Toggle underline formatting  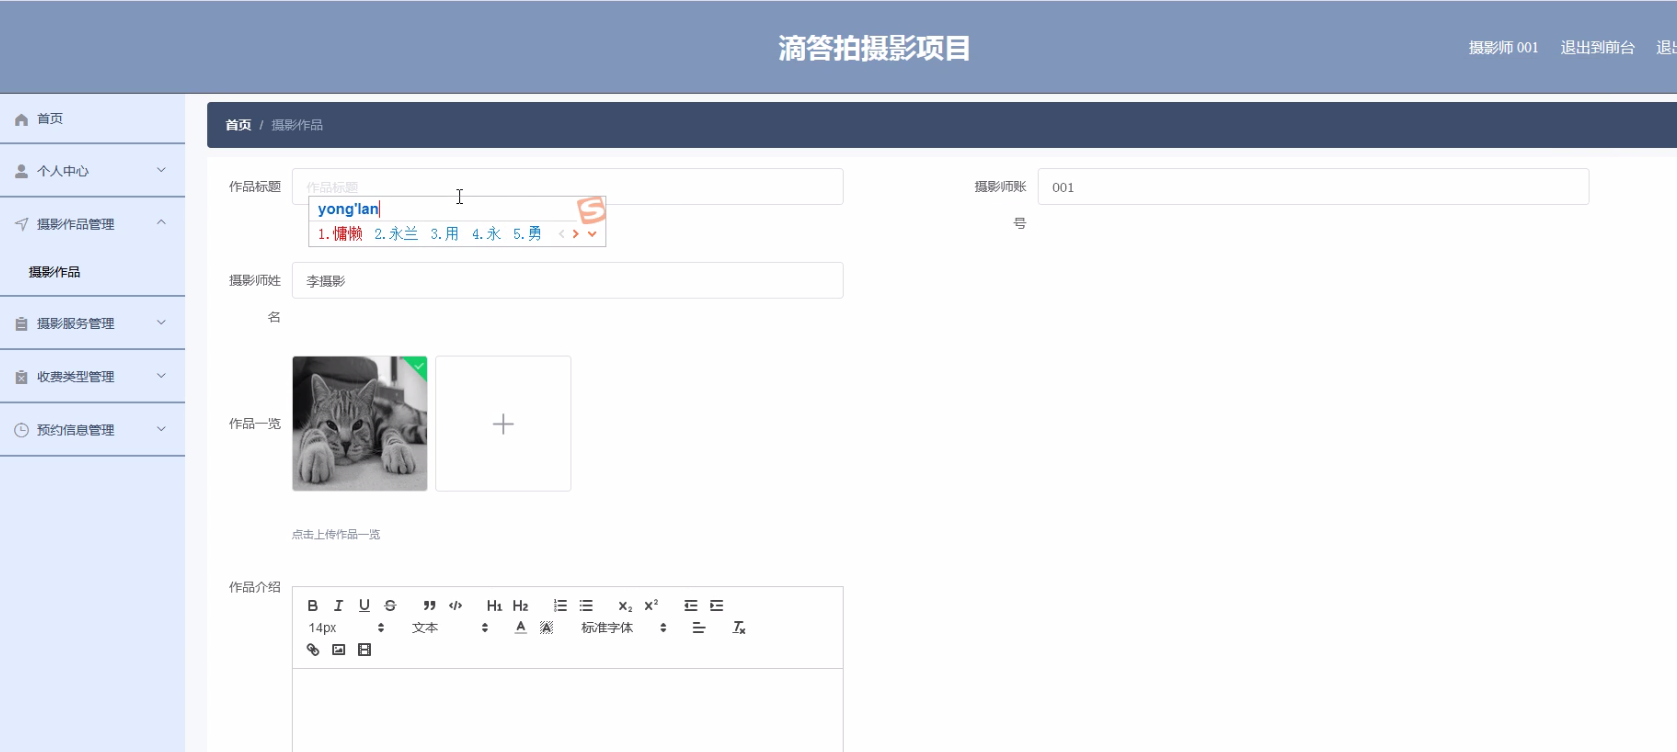point(364,606)
